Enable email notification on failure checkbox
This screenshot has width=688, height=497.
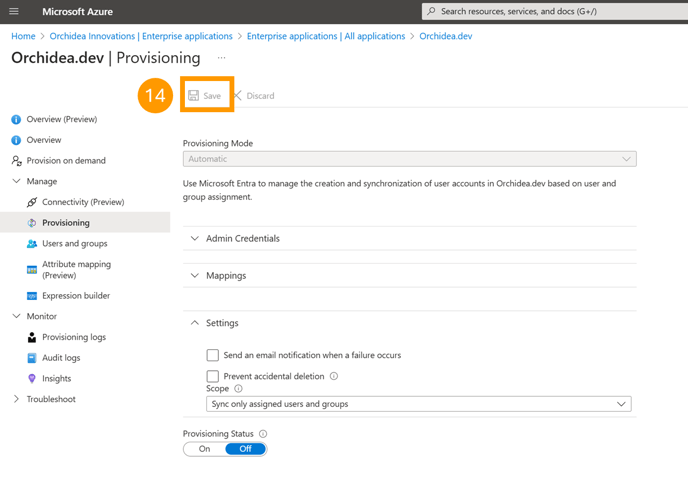[213, 355]
